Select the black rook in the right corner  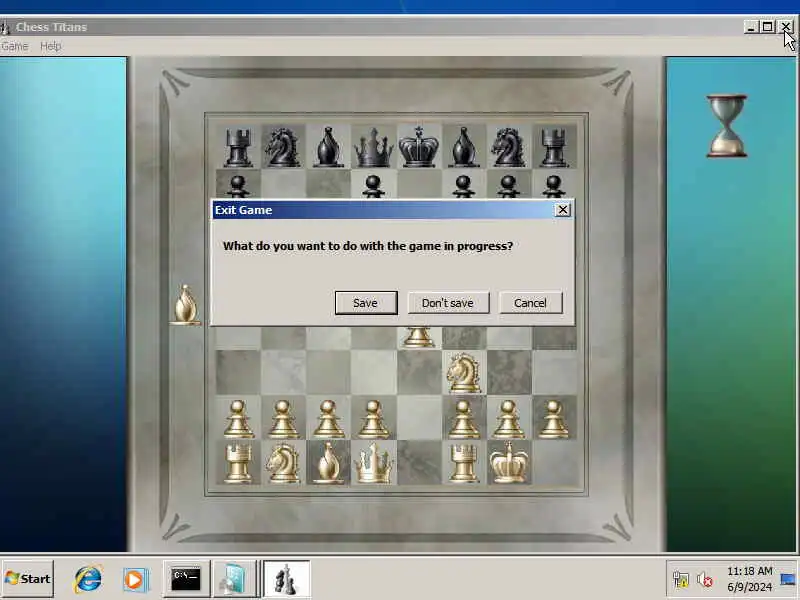point(554,147)
